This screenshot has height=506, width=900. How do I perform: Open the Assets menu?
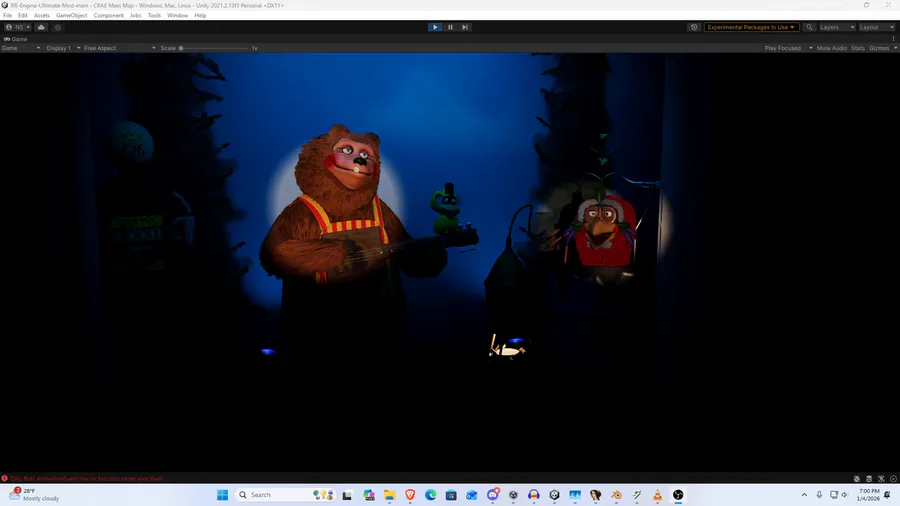41,15
